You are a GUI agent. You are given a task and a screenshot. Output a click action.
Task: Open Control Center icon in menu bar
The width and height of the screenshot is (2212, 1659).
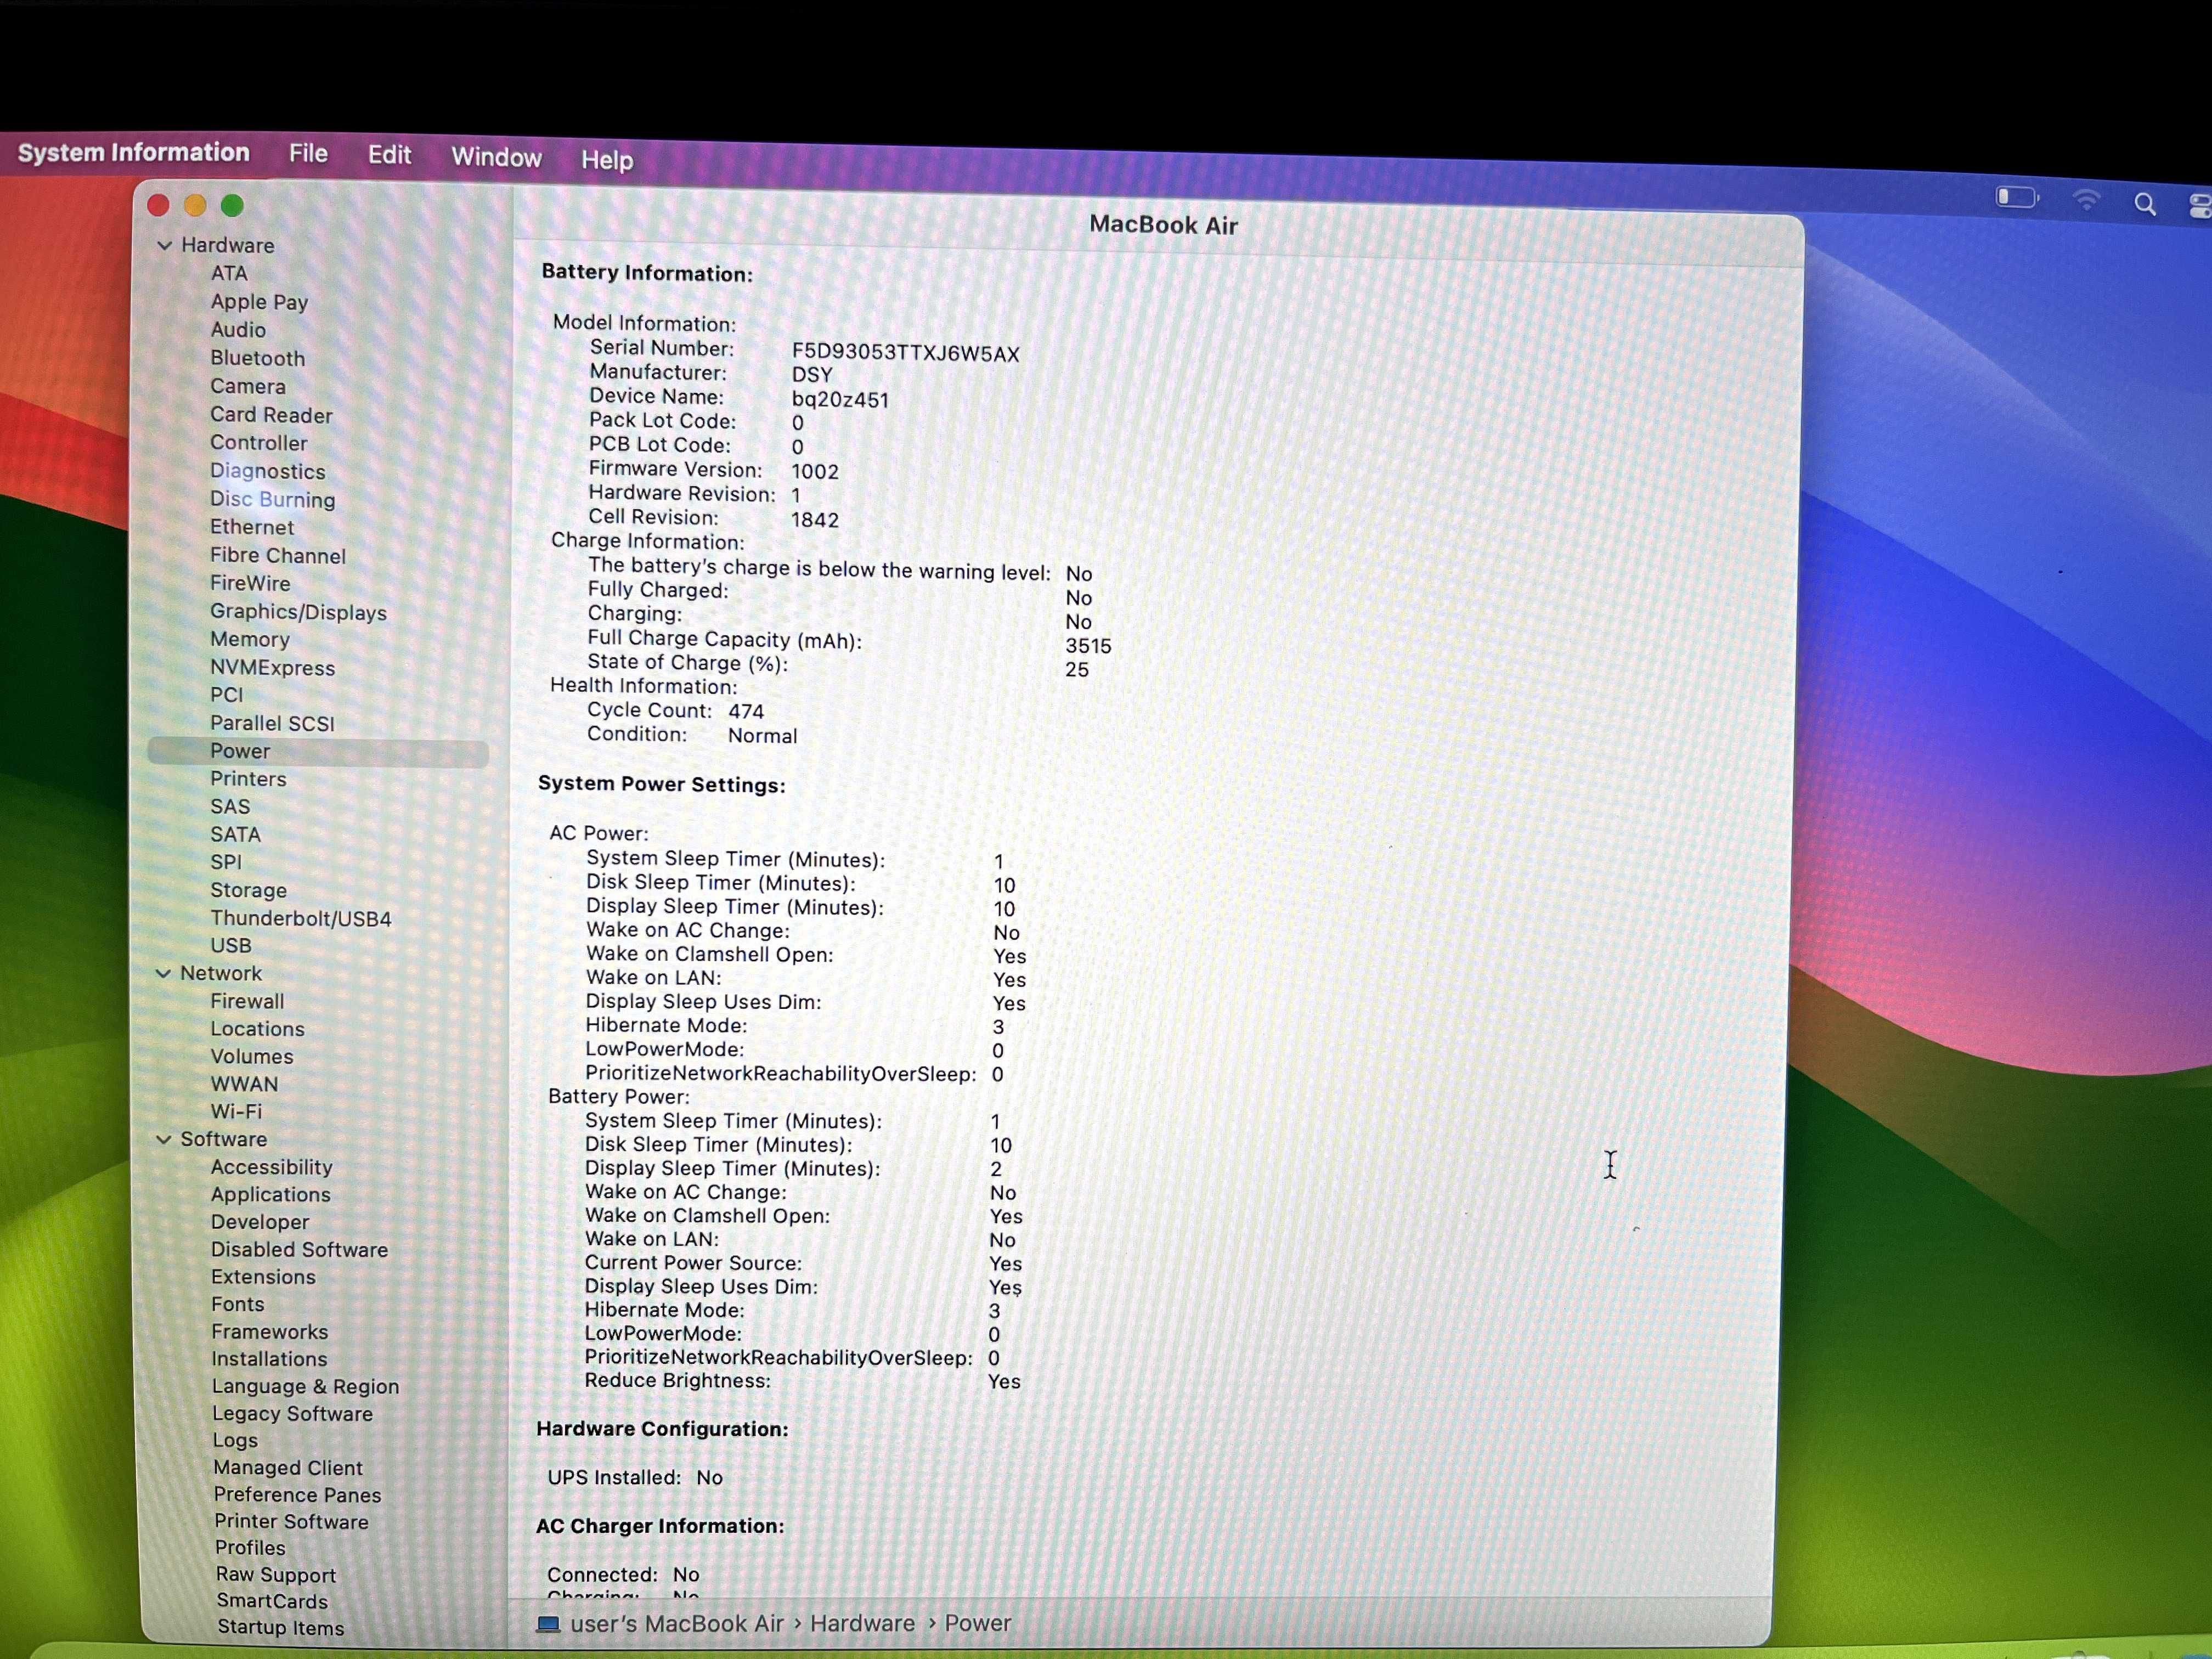point(2200,206)
